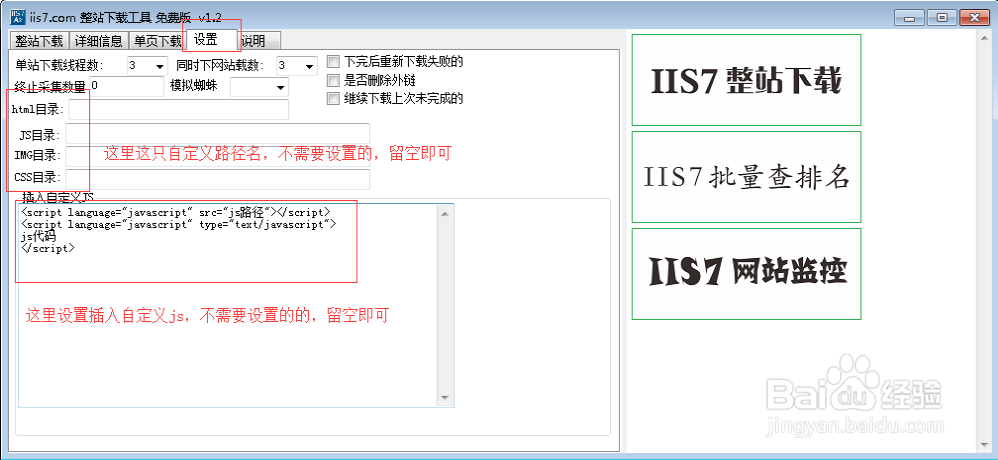
Task: Expand the 单站下载线程数 dropdown
Action: (x=159, y=66)
